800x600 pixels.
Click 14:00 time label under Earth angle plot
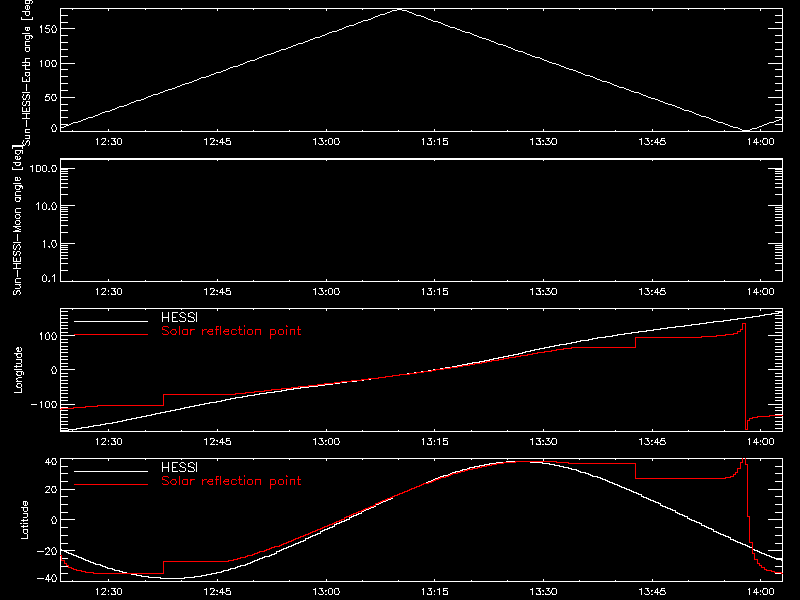click(761, 142)
